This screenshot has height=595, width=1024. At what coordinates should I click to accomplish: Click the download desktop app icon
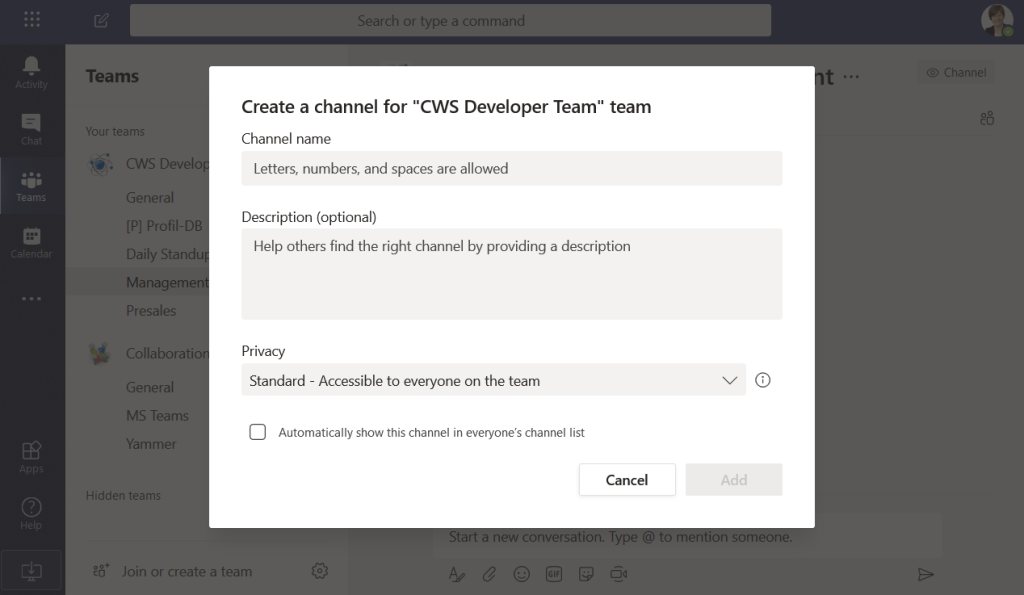click(31, 570)
